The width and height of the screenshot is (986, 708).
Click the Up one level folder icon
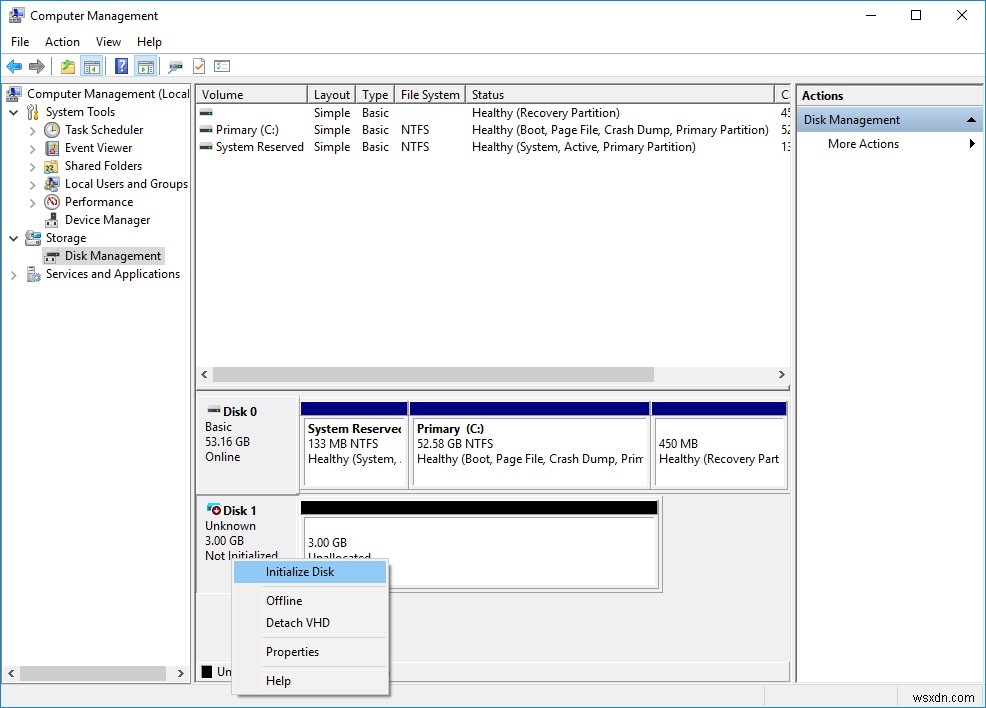pyautogui.click(x=68, y=66)
